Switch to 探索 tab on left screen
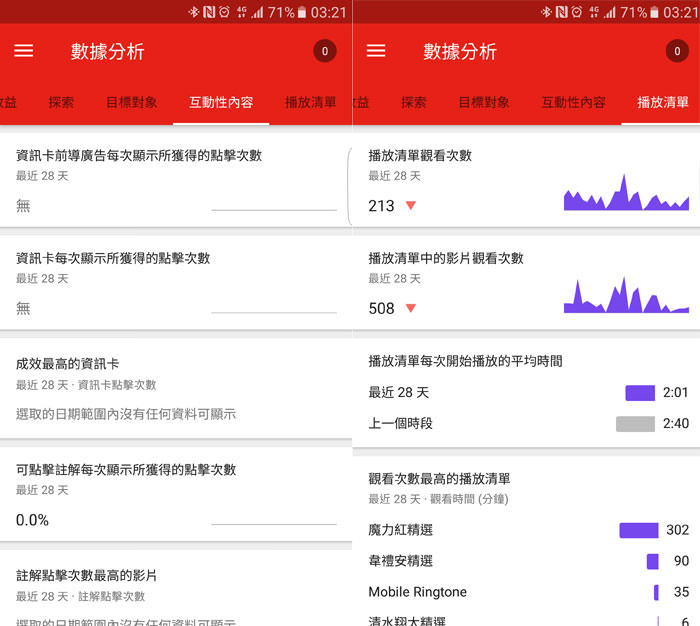This screenshot has height=626, width=700. [x=61, y=102]
